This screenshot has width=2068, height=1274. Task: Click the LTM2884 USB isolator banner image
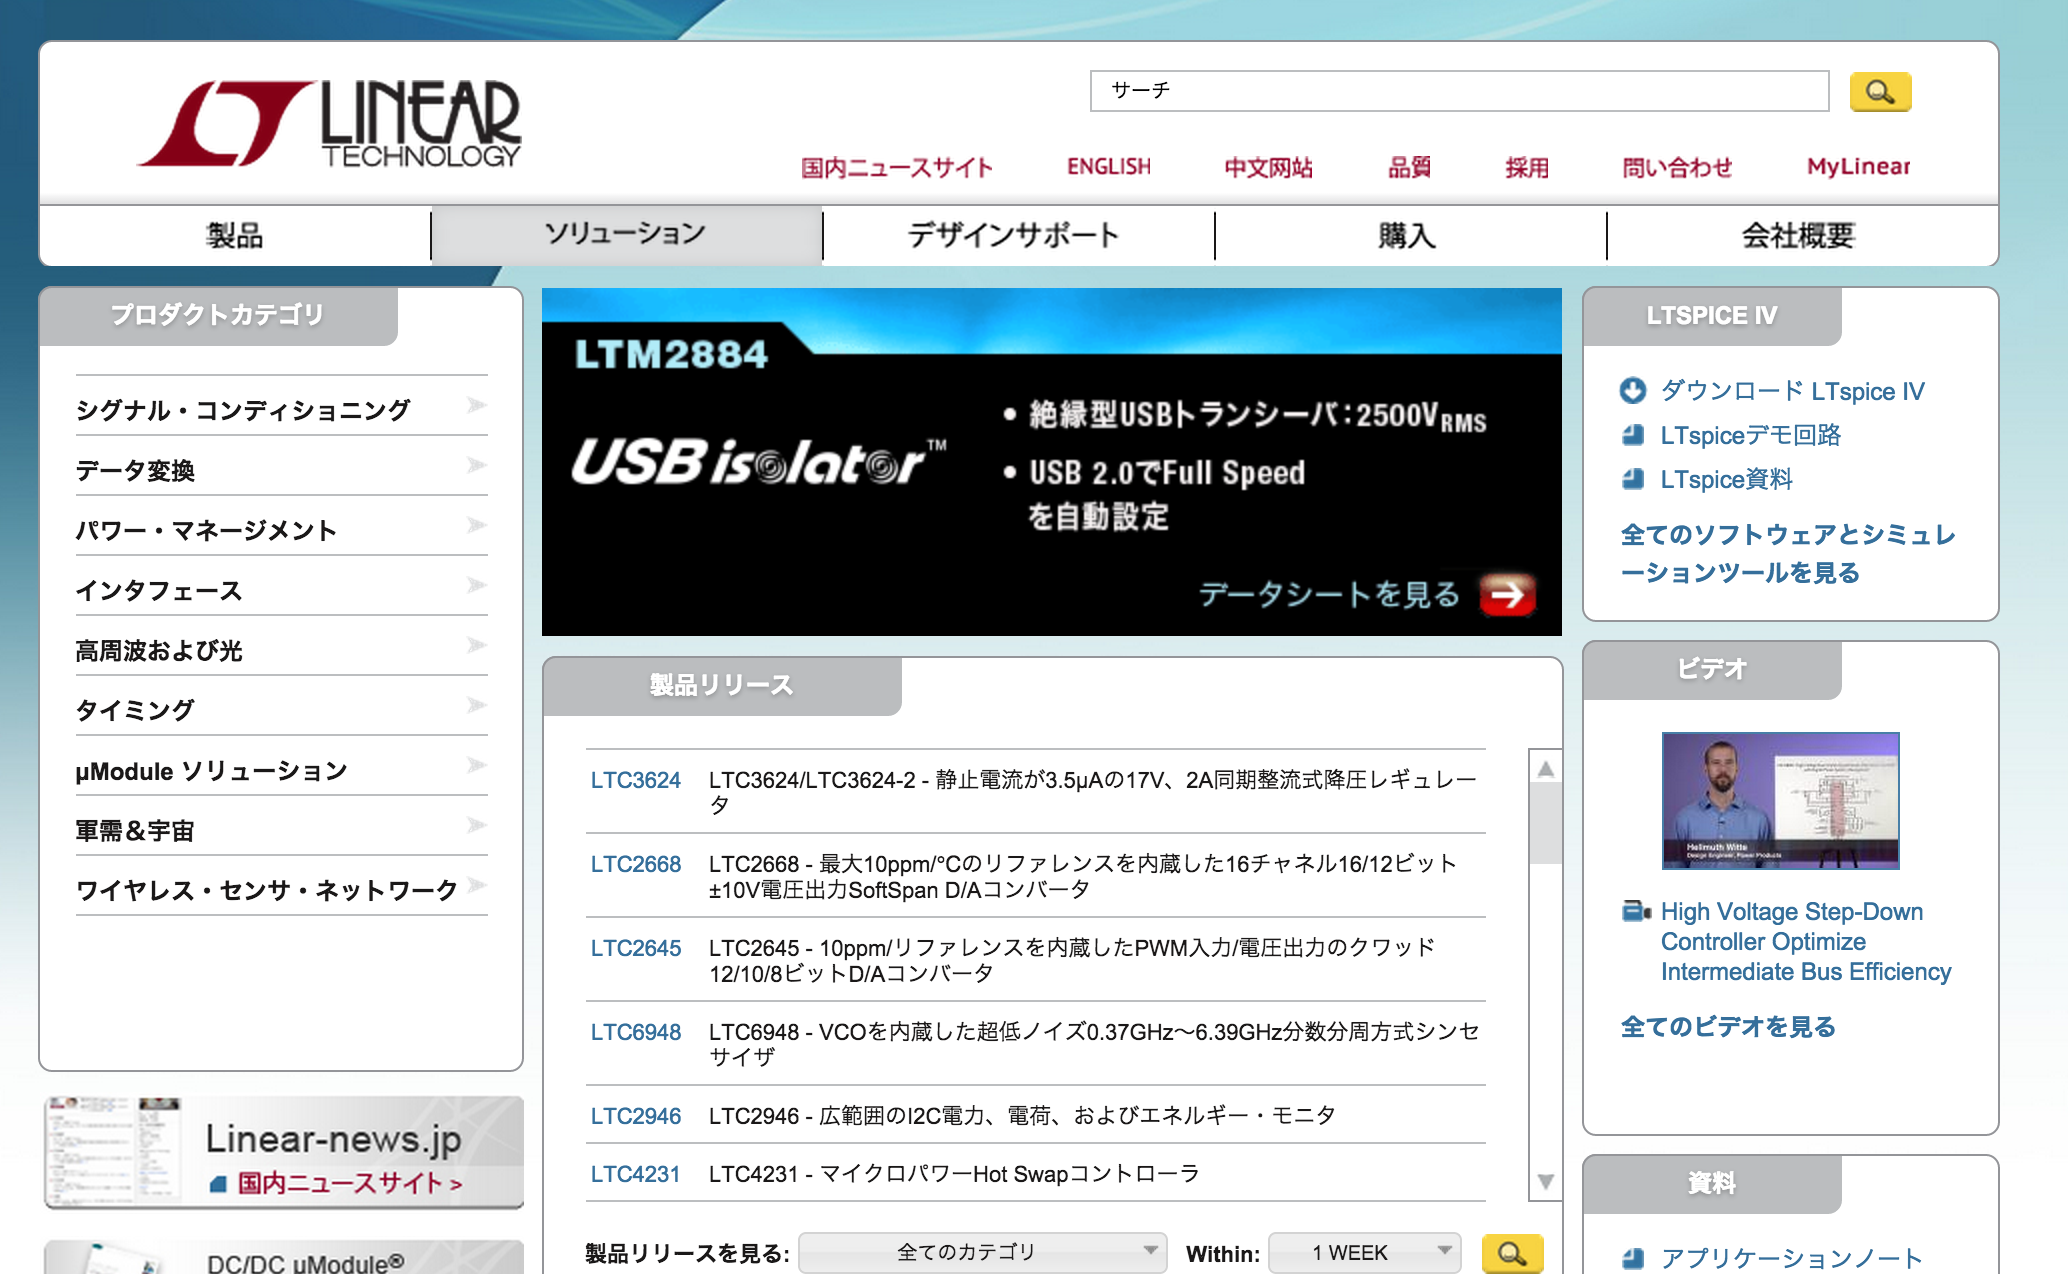click(x=1051, y=462)
